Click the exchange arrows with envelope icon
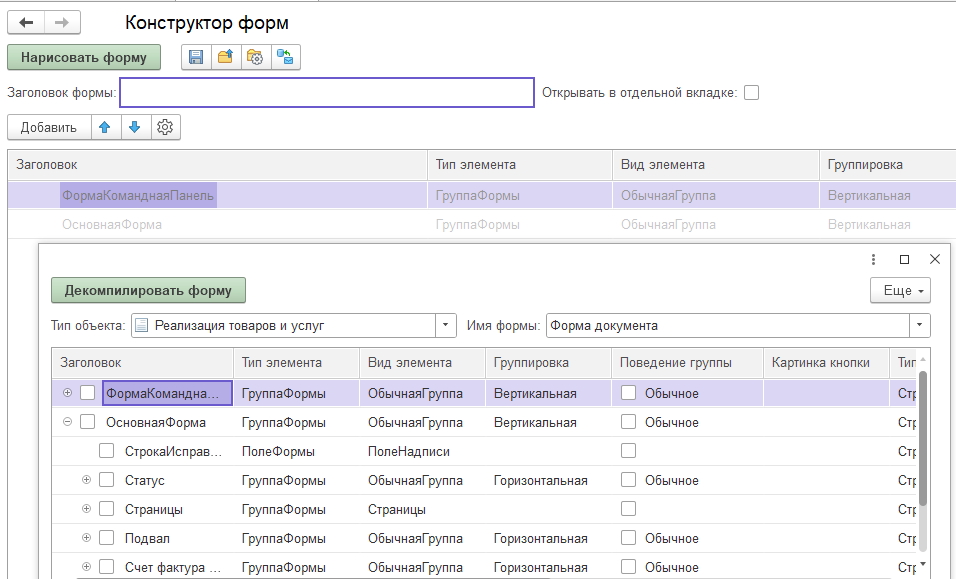This screenshot has height=579, width=956. 285,58
